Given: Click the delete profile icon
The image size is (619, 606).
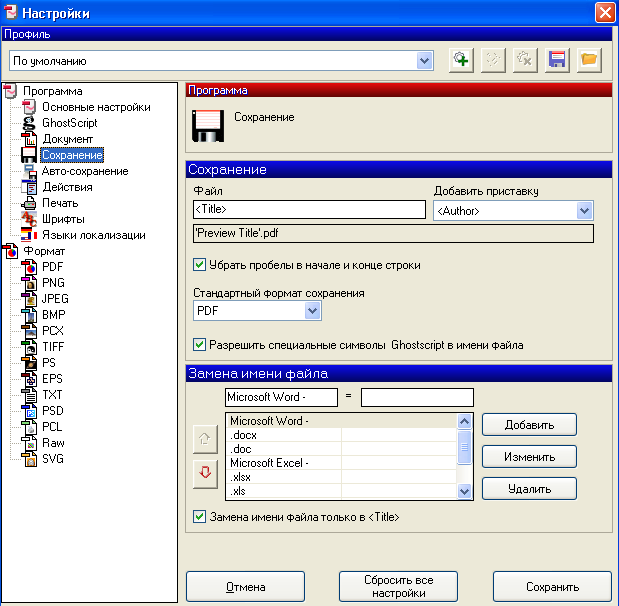Looking at the screenshot, I should point(525,60).
